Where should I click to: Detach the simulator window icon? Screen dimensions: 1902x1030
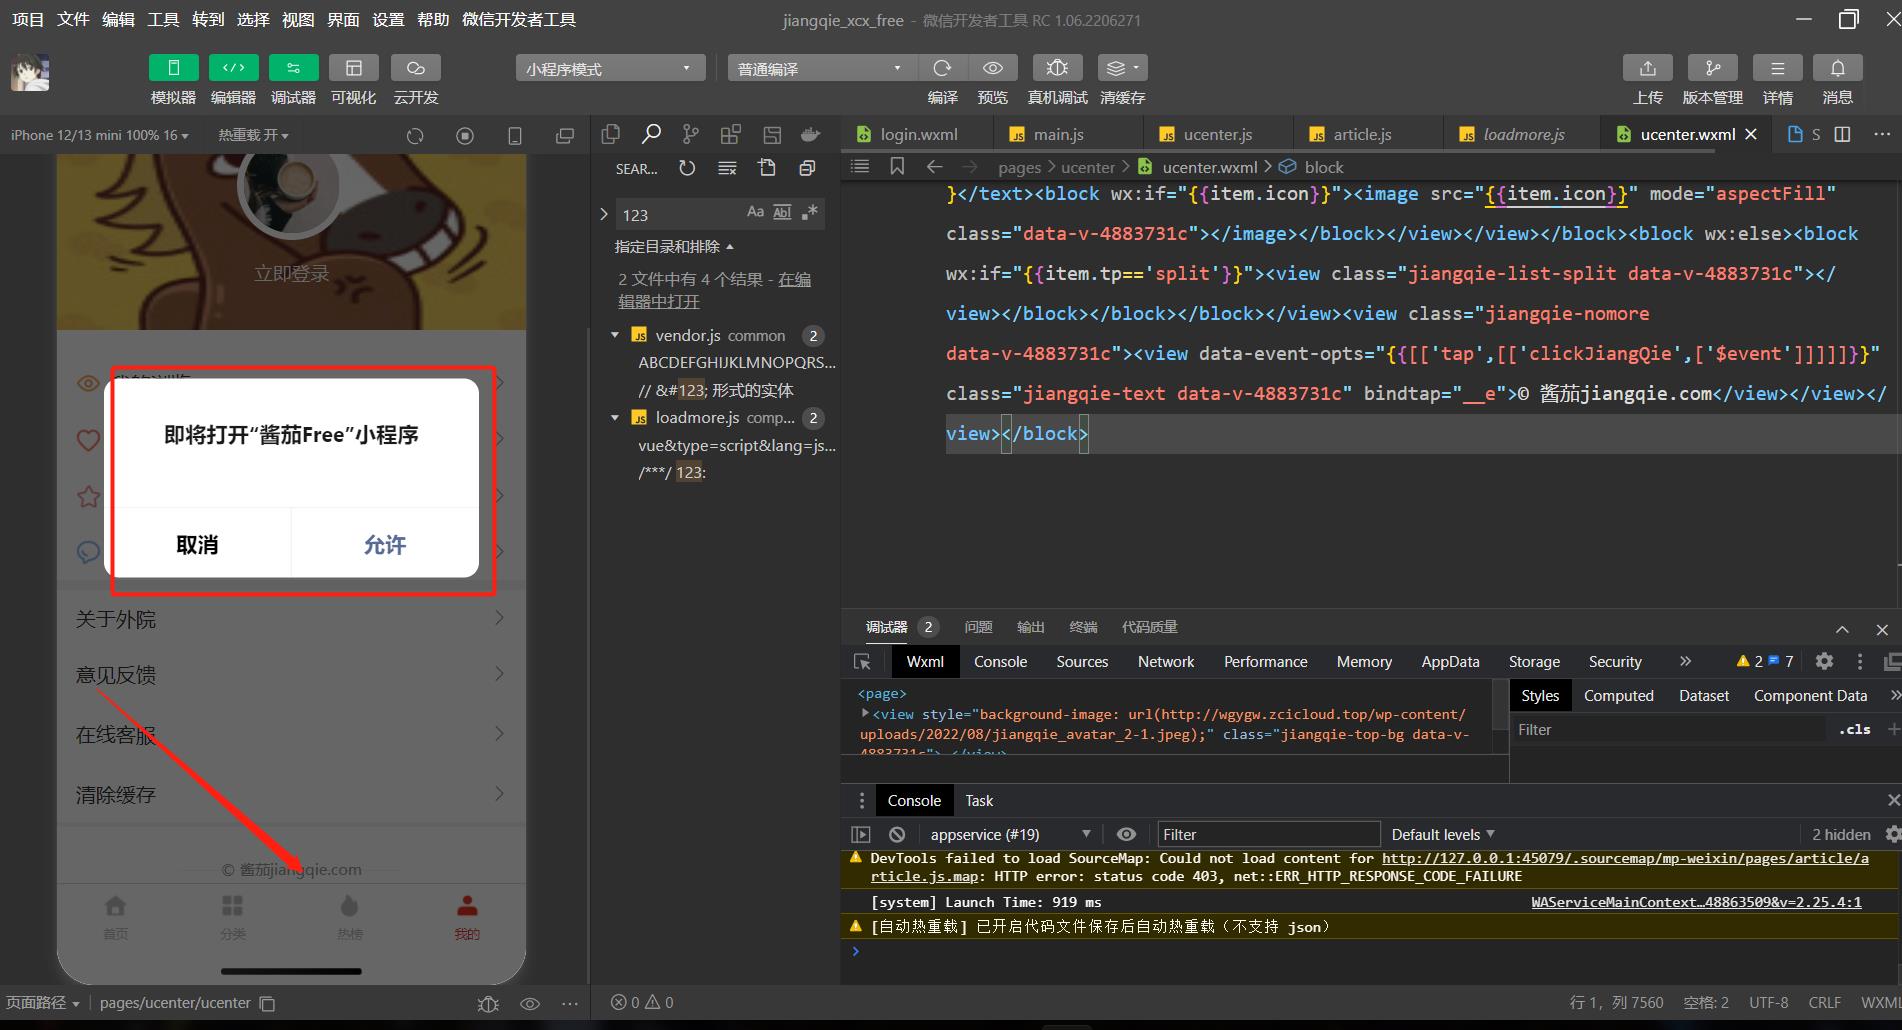click(565, 136)
